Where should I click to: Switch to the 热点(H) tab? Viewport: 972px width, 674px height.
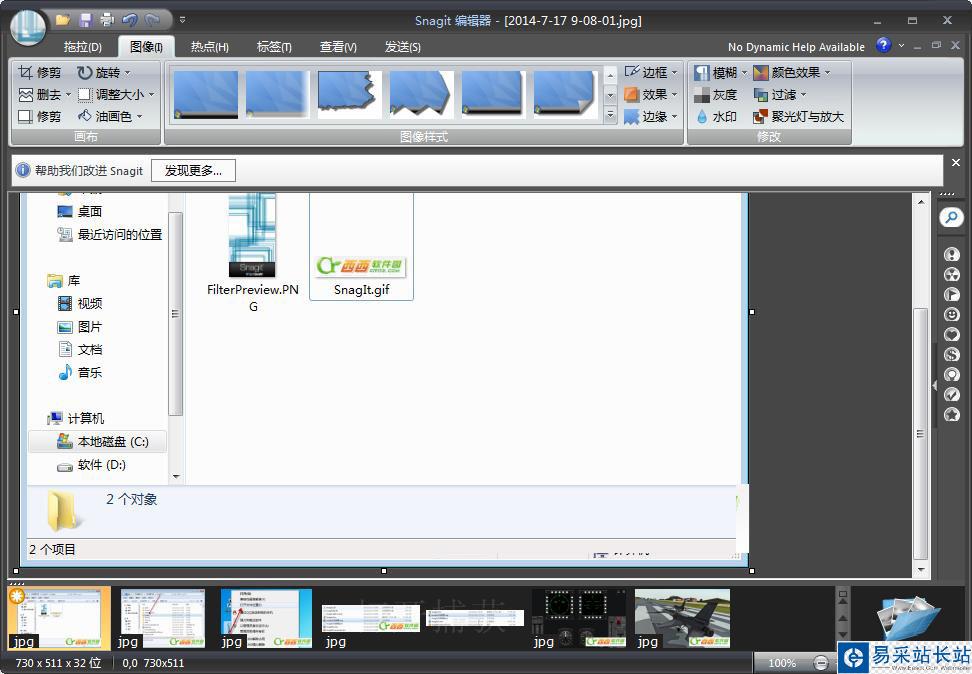pos(210,47)
